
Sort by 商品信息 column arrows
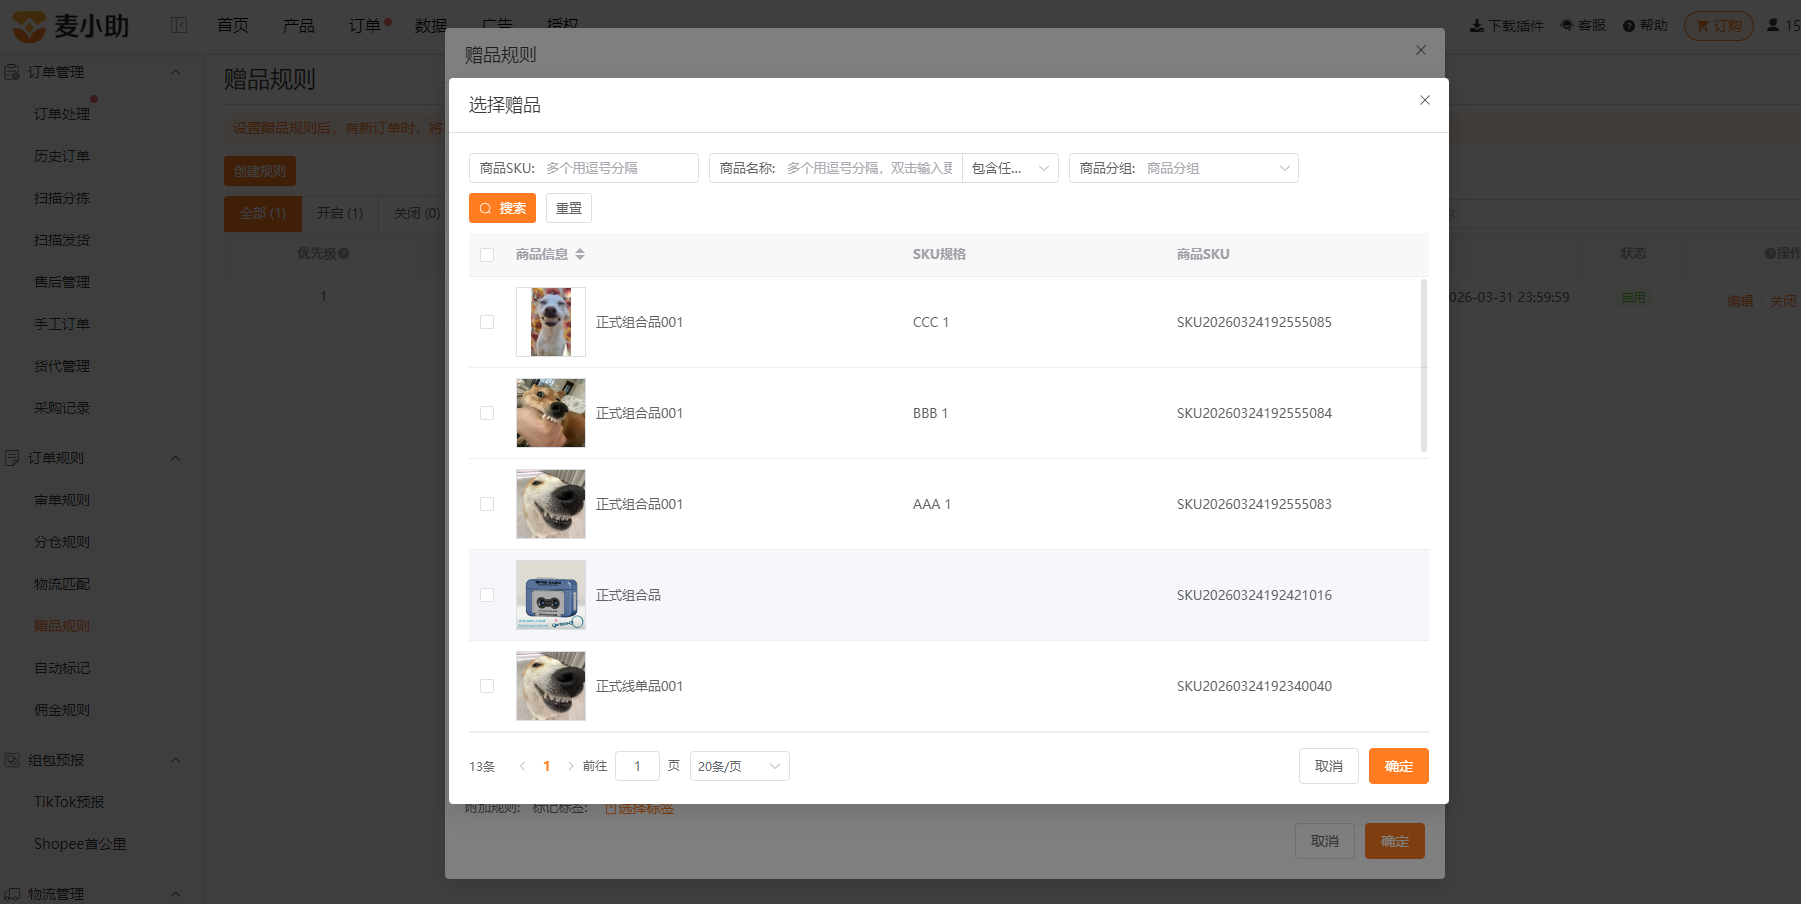pos(580,254)
